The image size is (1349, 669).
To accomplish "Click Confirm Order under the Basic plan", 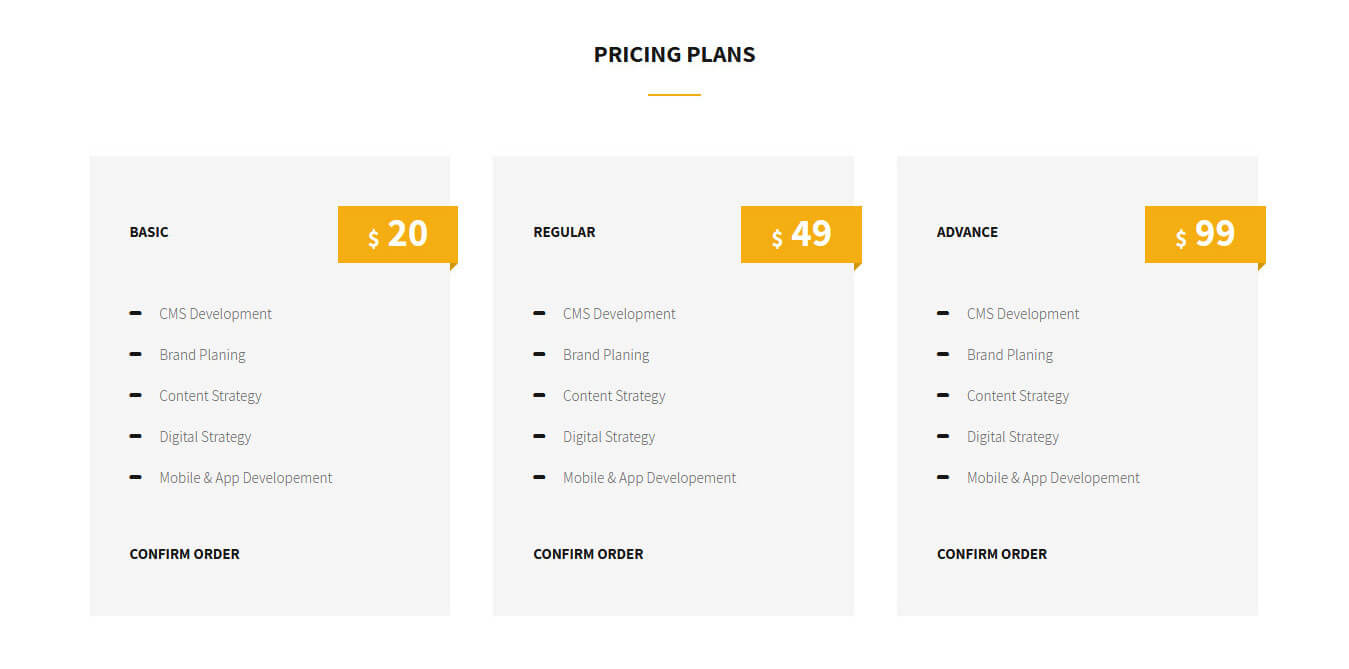I will (x=184, y=554).
